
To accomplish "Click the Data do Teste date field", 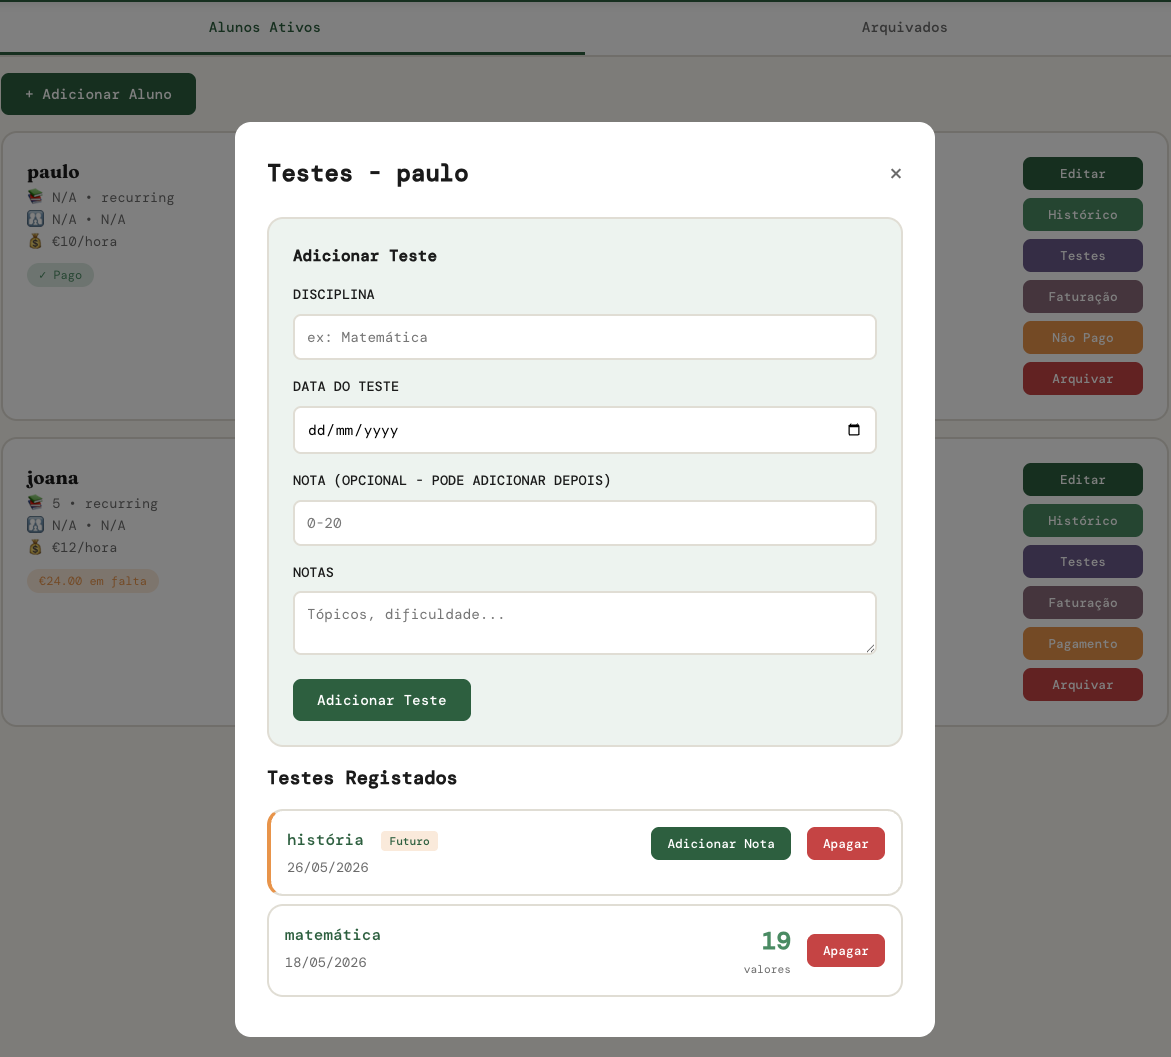I will pyautogui.click(x=584, y=430).
